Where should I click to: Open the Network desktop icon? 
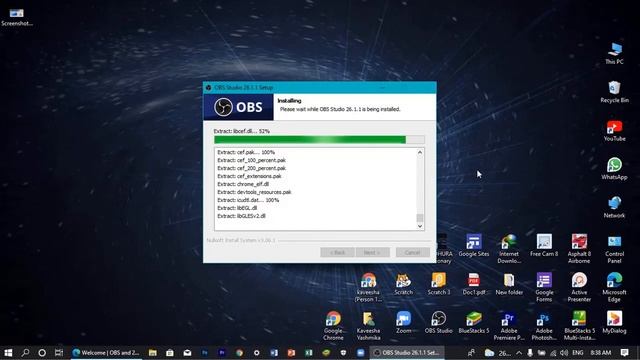click(614, 207)
